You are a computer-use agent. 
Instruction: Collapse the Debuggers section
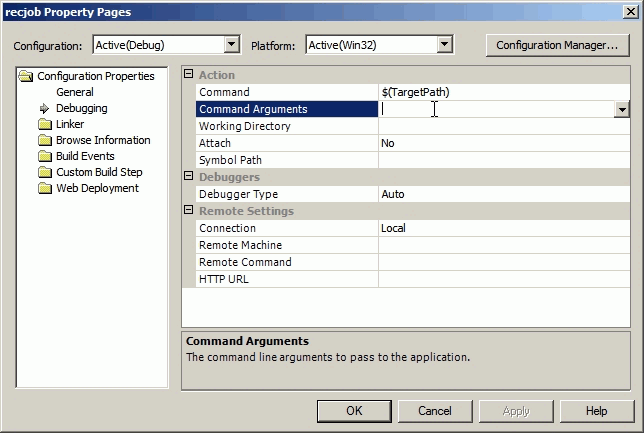tap(189, 177)
